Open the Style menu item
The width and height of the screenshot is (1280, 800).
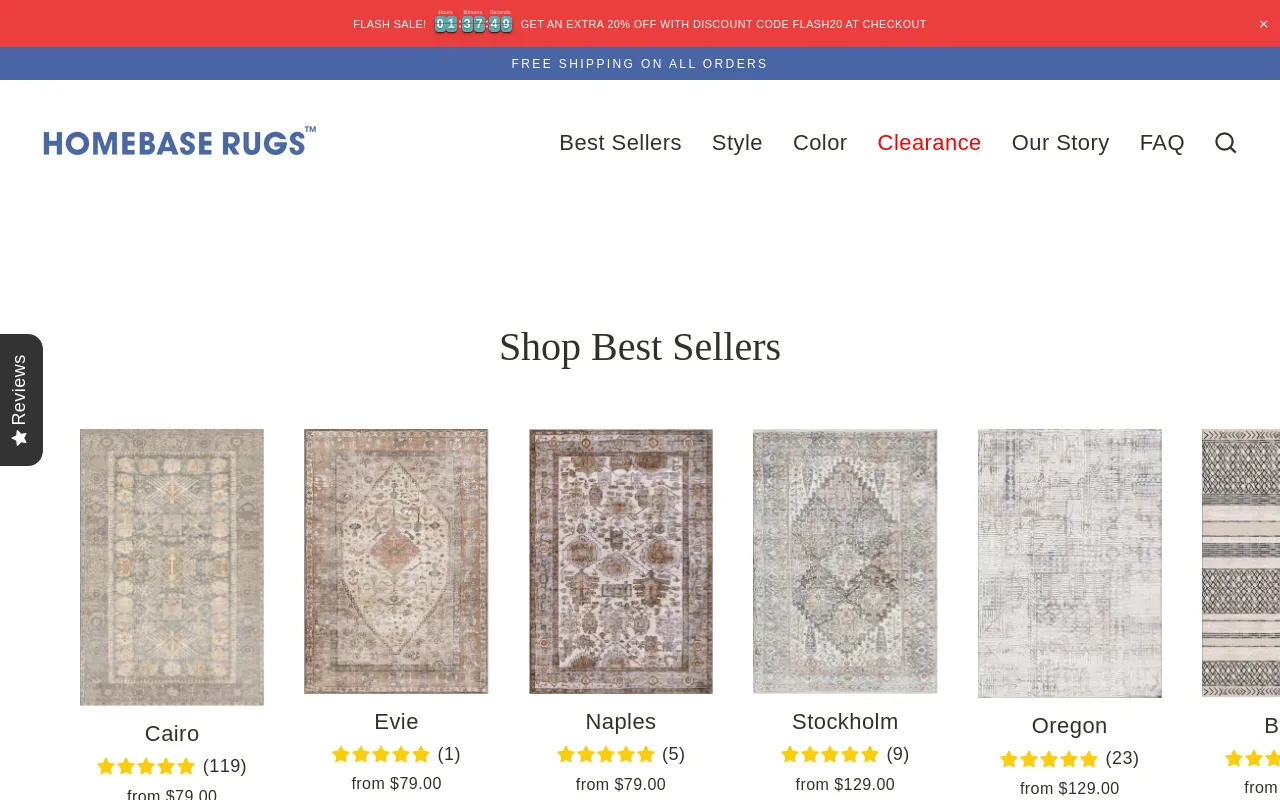[737, 143]
